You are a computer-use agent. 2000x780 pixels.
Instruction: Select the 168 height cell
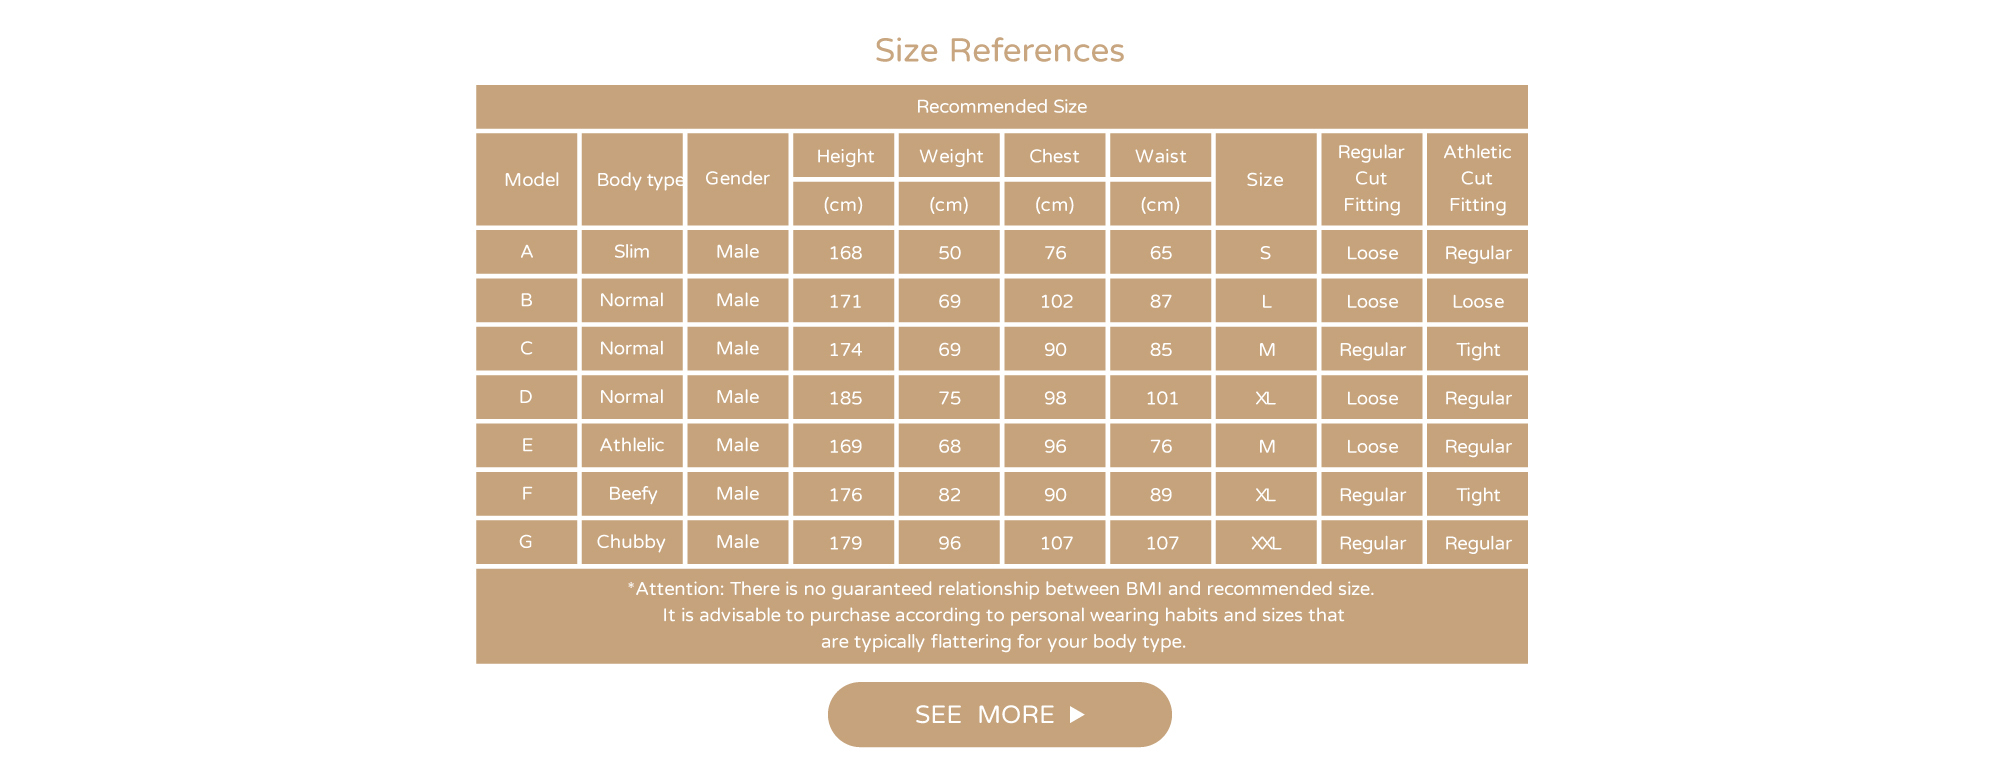point(844,253)
